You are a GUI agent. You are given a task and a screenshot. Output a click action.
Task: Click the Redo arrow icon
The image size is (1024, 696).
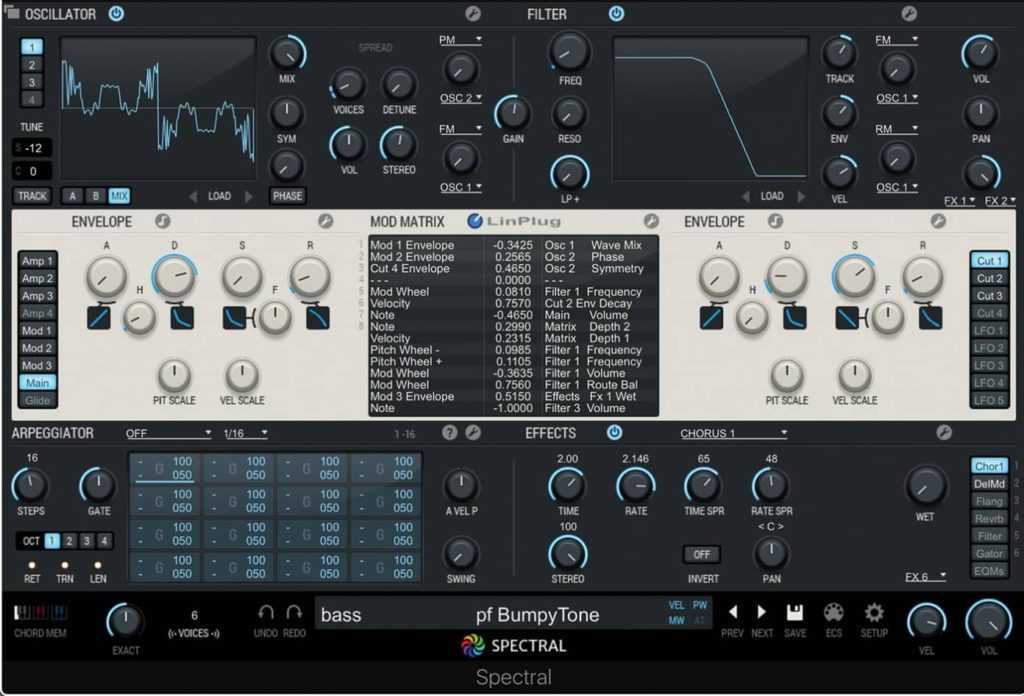(x=294, y=612)
